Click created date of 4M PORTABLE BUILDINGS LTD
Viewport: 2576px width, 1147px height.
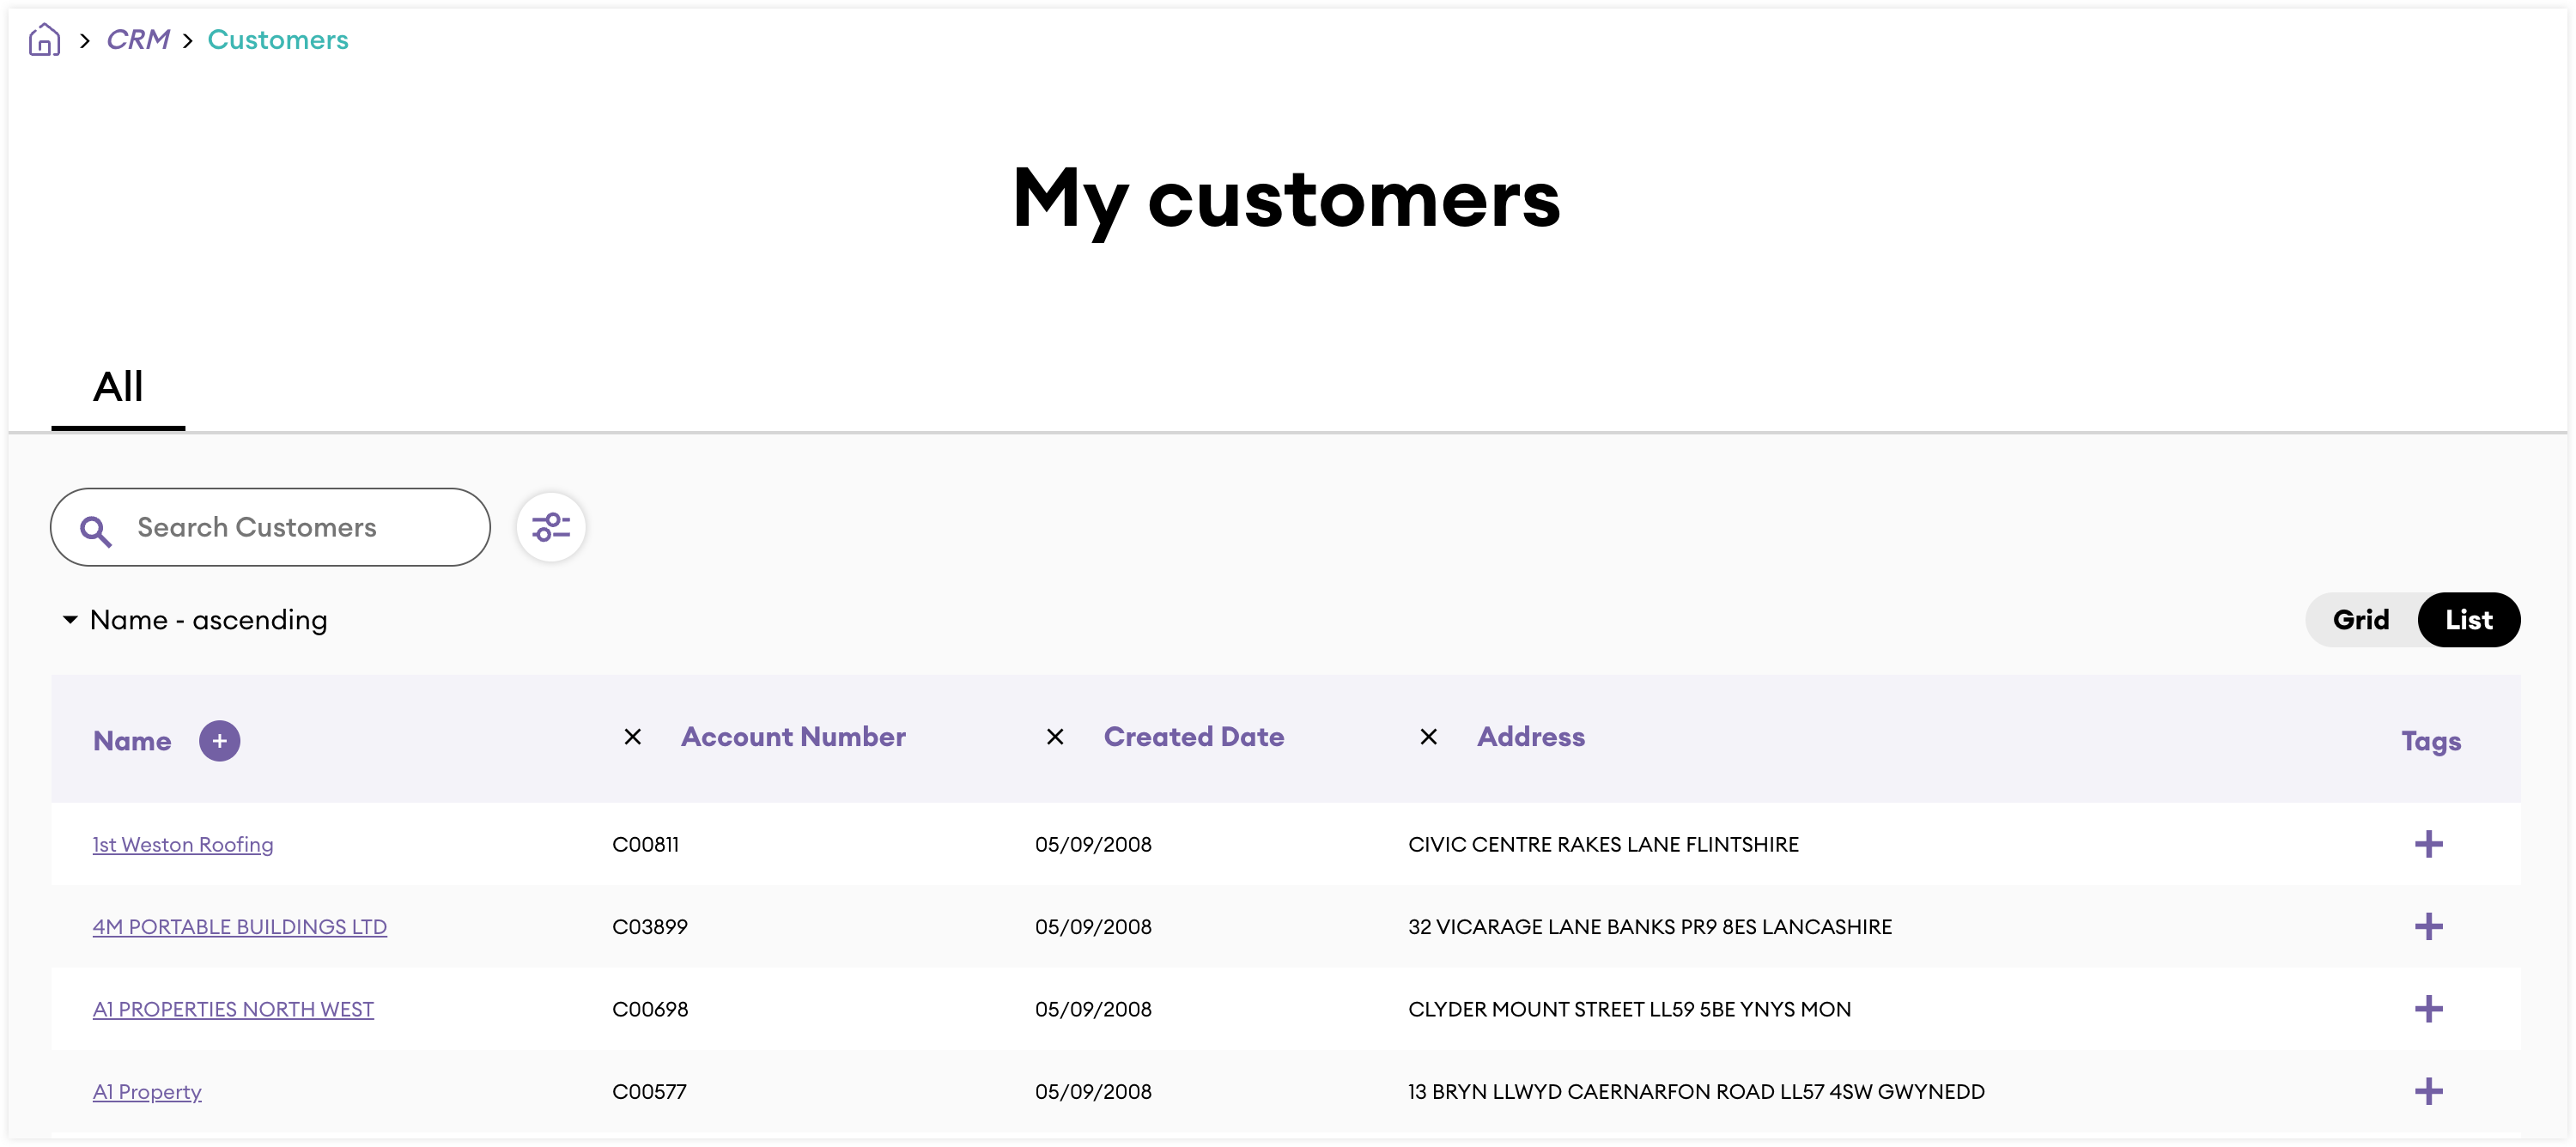tap(1093, 927)
